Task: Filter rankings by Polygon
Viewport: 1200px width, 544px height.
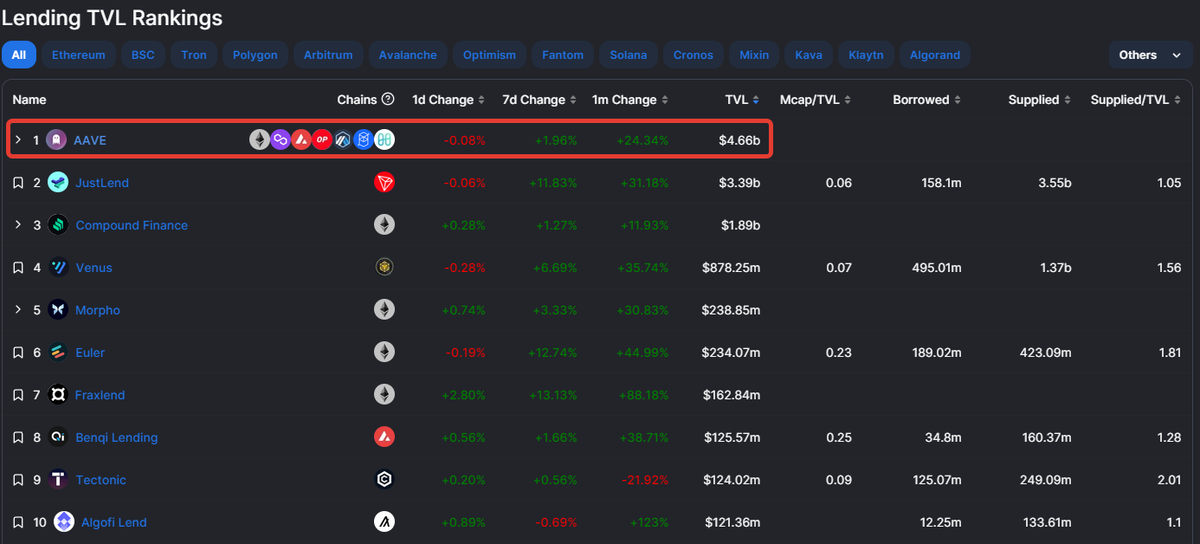Action: click(x=255, y=55)
